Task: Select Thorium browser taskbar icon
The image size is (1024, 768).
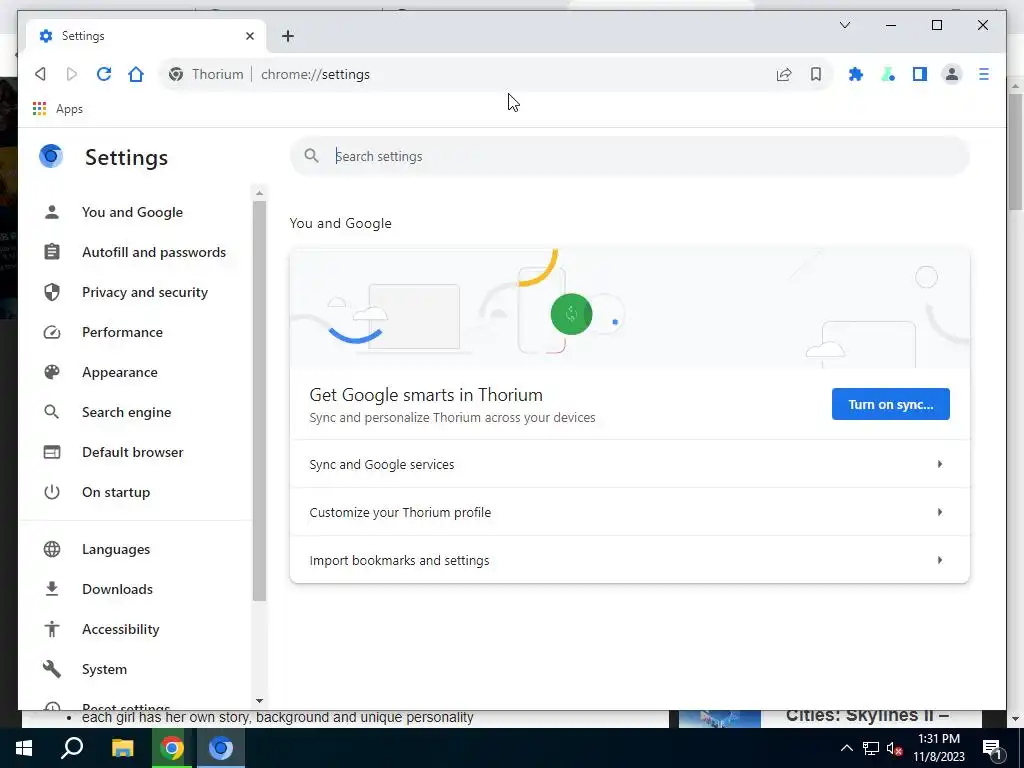Action: (221, 748)
